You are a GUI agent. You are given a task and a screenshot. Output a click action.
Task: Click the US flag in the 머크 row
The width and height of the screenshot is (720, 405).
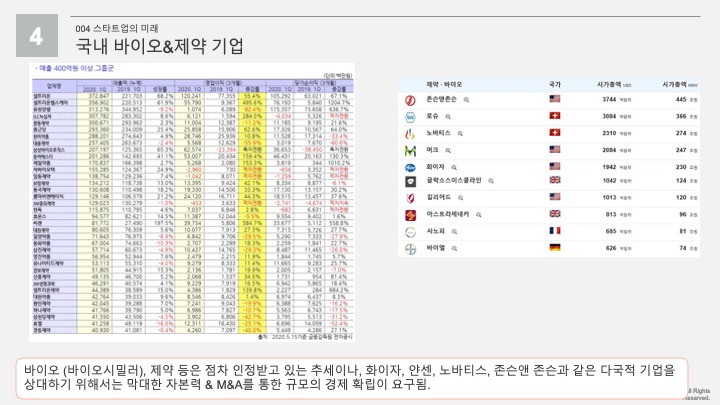[555, 149]
